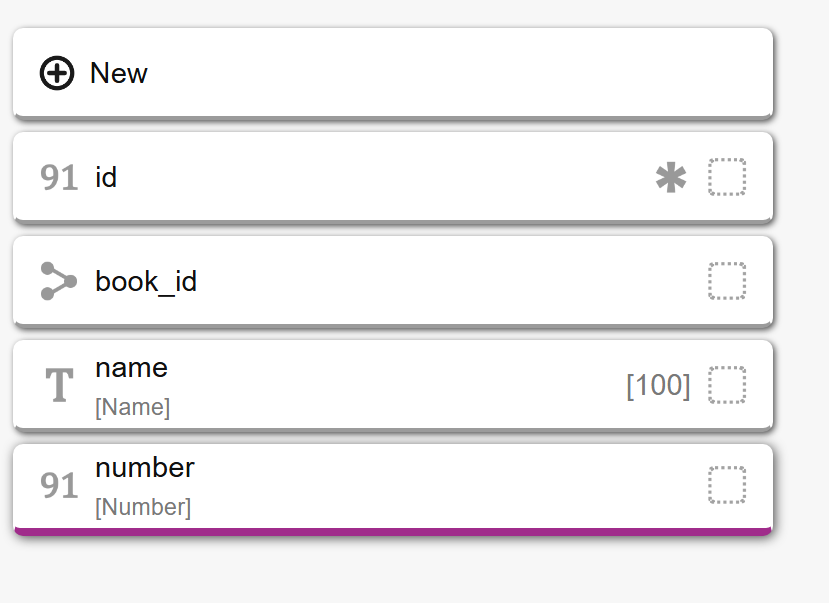Toggle the dotted checkbox on book_id row
Screen dimensions: 829x603
[727, 281]
